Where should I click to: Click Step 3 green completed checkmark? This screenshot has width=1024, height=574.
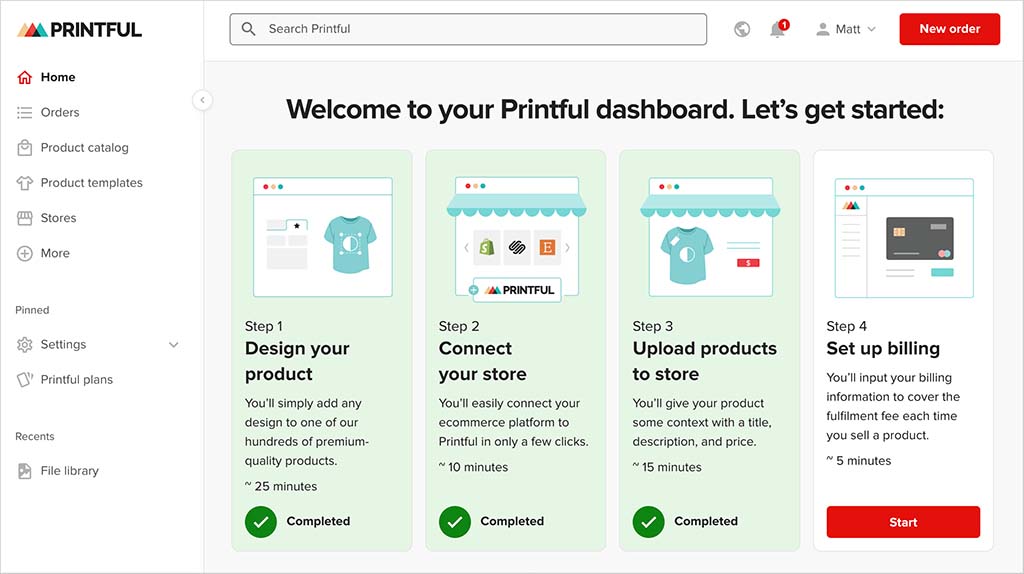pyautogui.click(x=648, y=522)
